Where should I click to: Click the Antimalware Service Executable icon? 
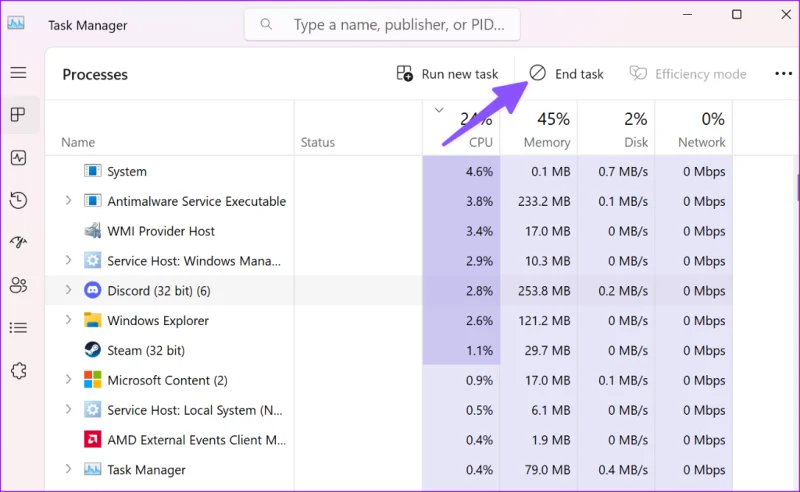pos(92,201)
